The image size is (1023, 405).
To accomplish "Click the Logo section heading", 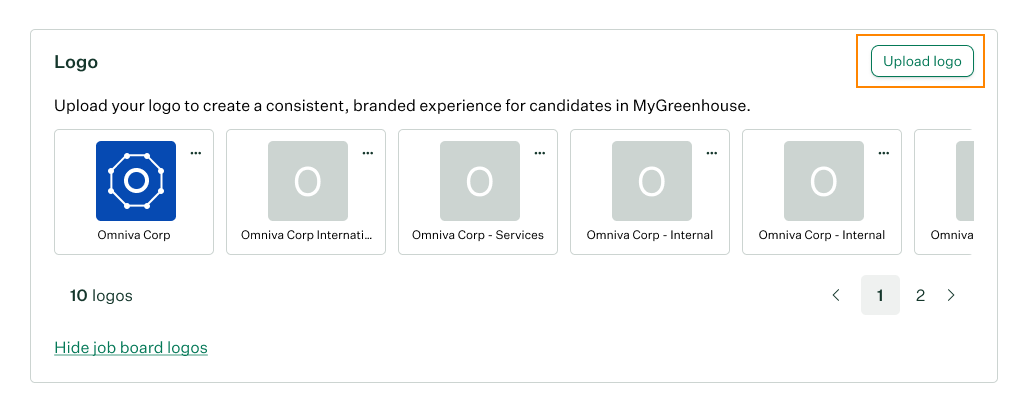I will 76,62.
